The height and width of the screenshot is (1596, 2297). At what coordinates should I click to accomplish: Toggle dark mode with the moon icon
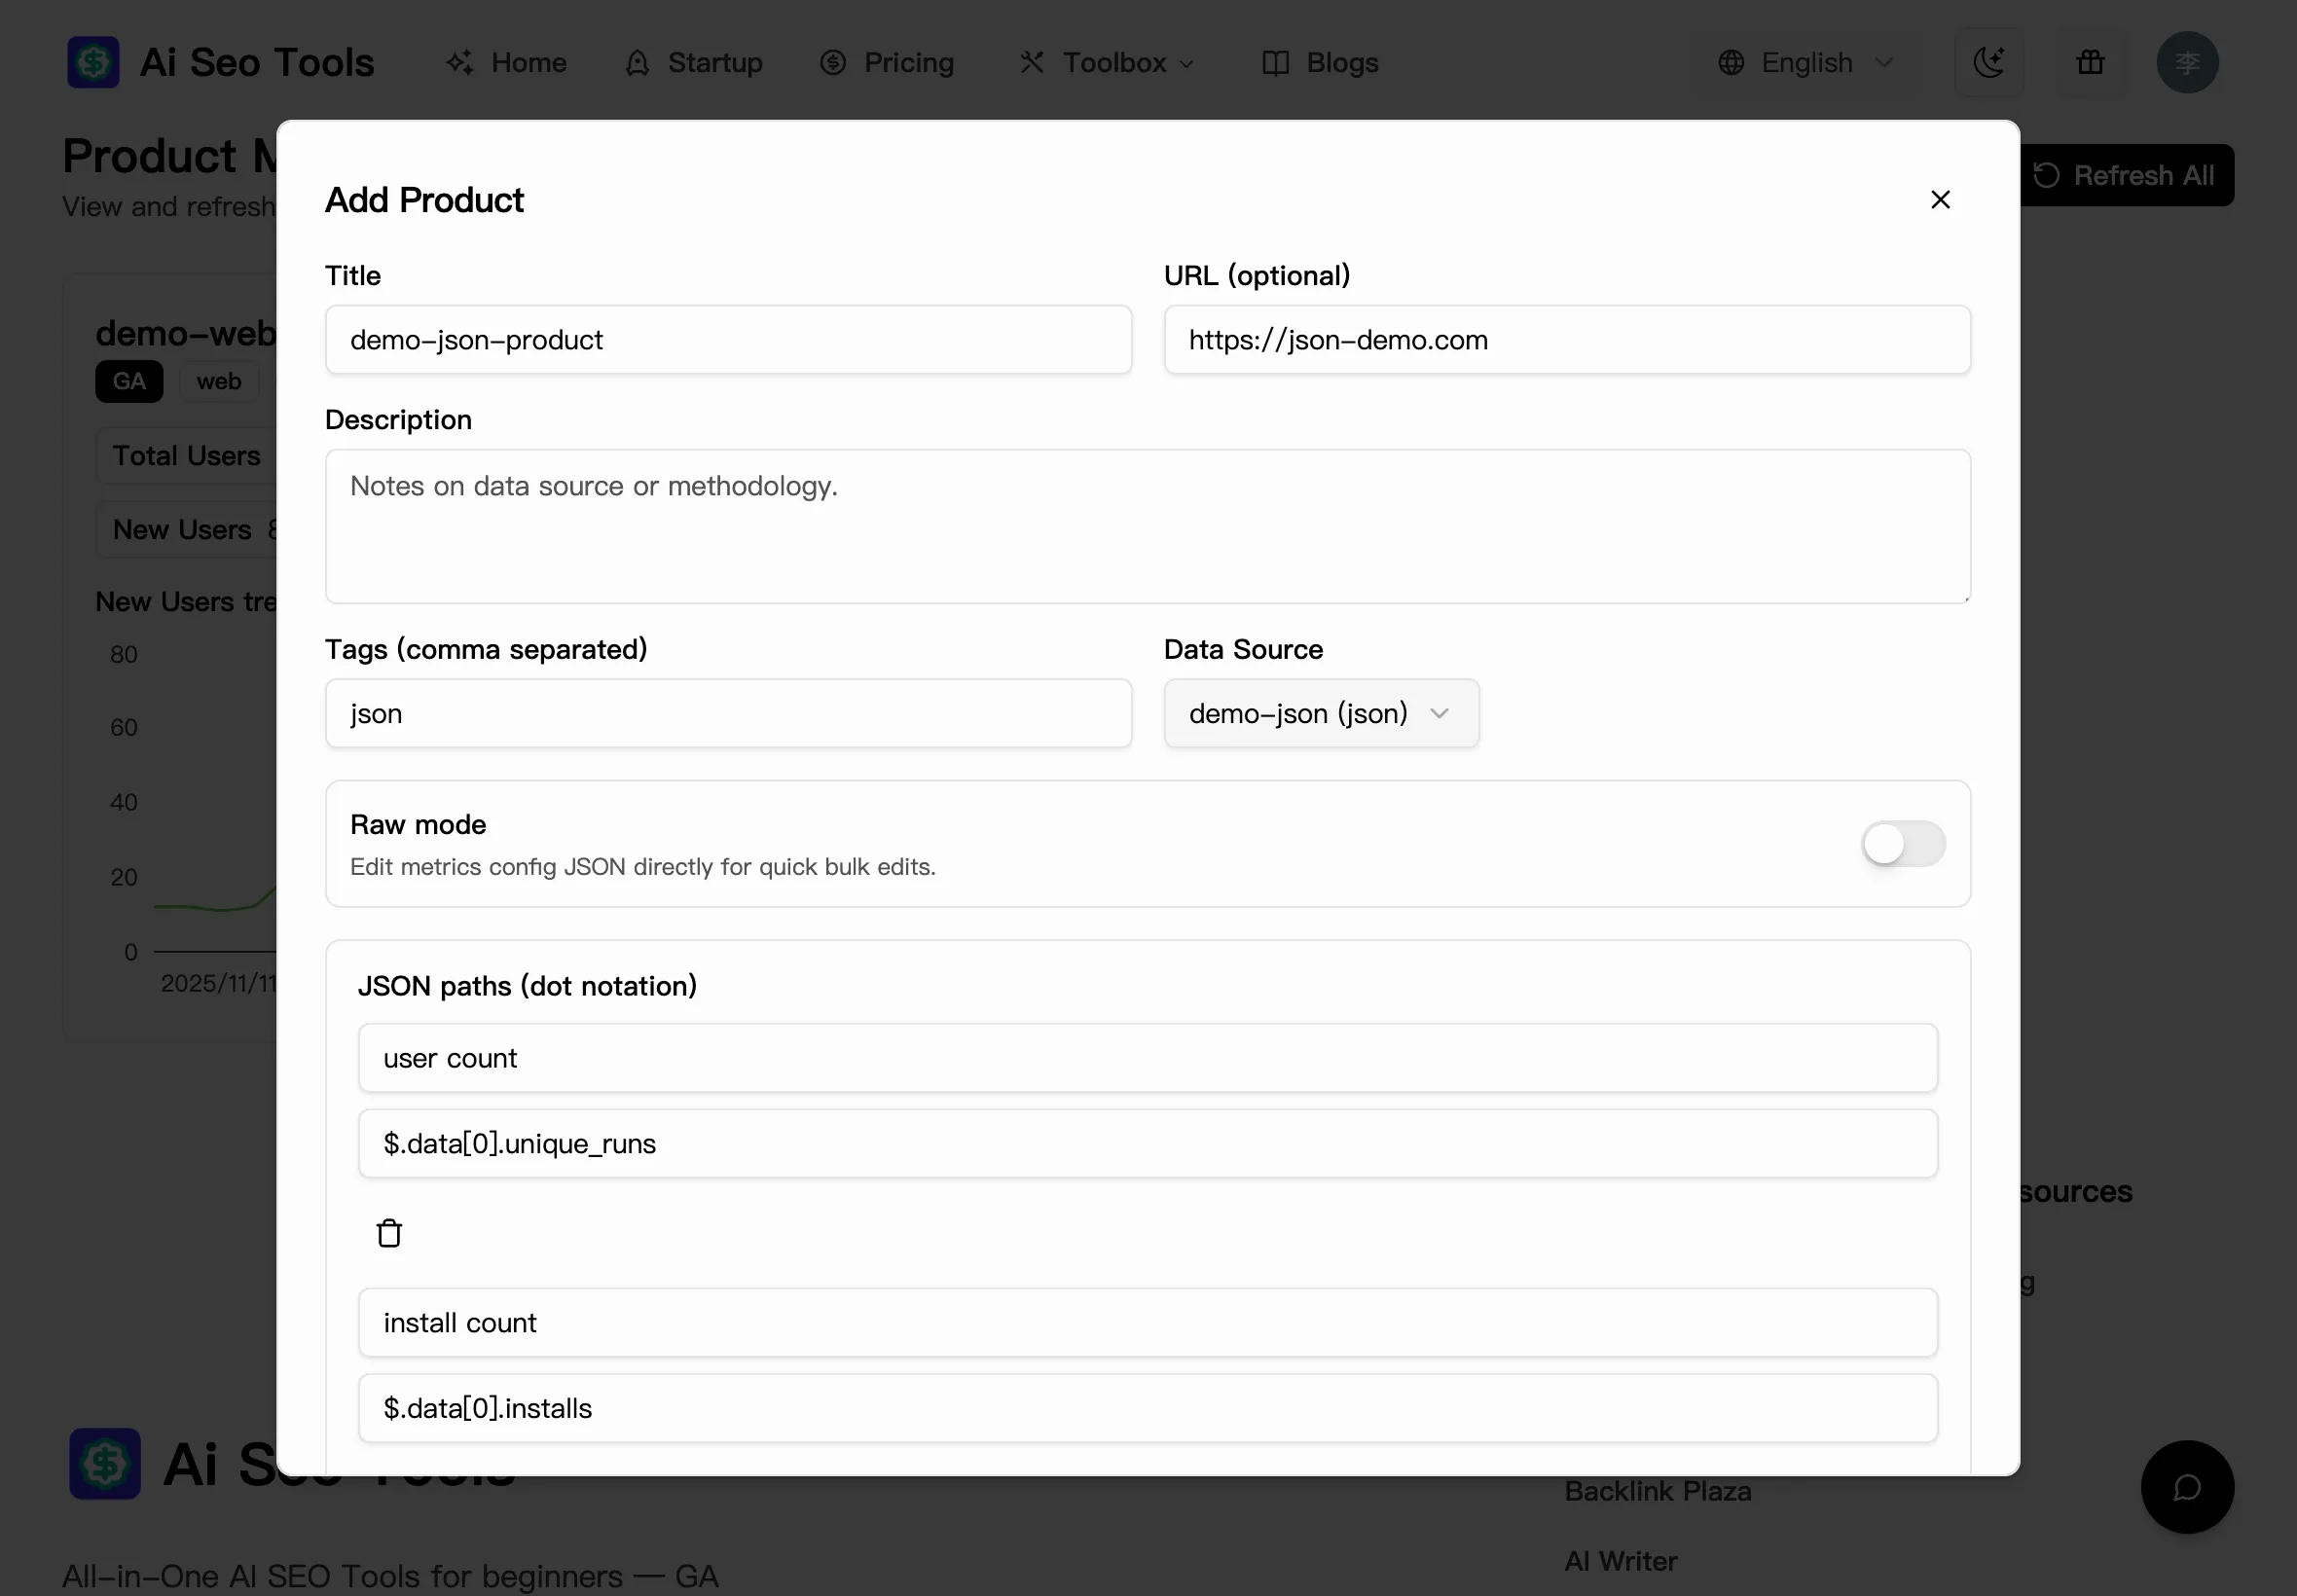[x=1990, y=62]
